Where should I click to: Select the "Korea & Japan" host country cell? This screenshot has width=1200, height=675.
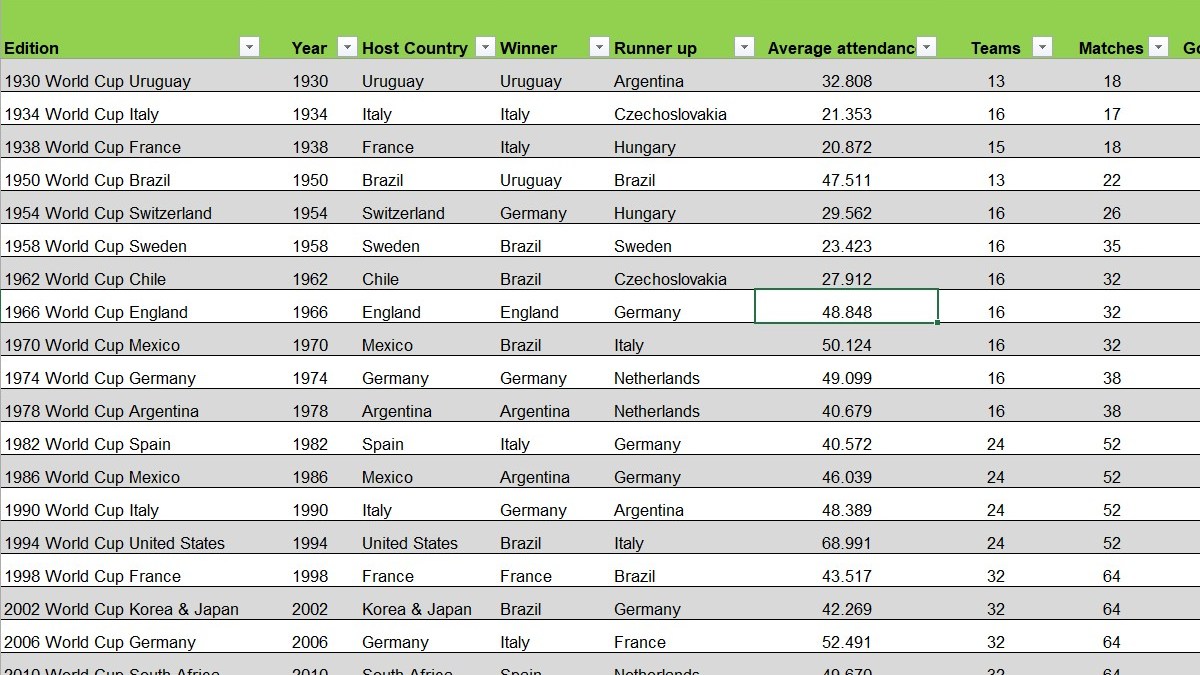click(x=416, y=609)
